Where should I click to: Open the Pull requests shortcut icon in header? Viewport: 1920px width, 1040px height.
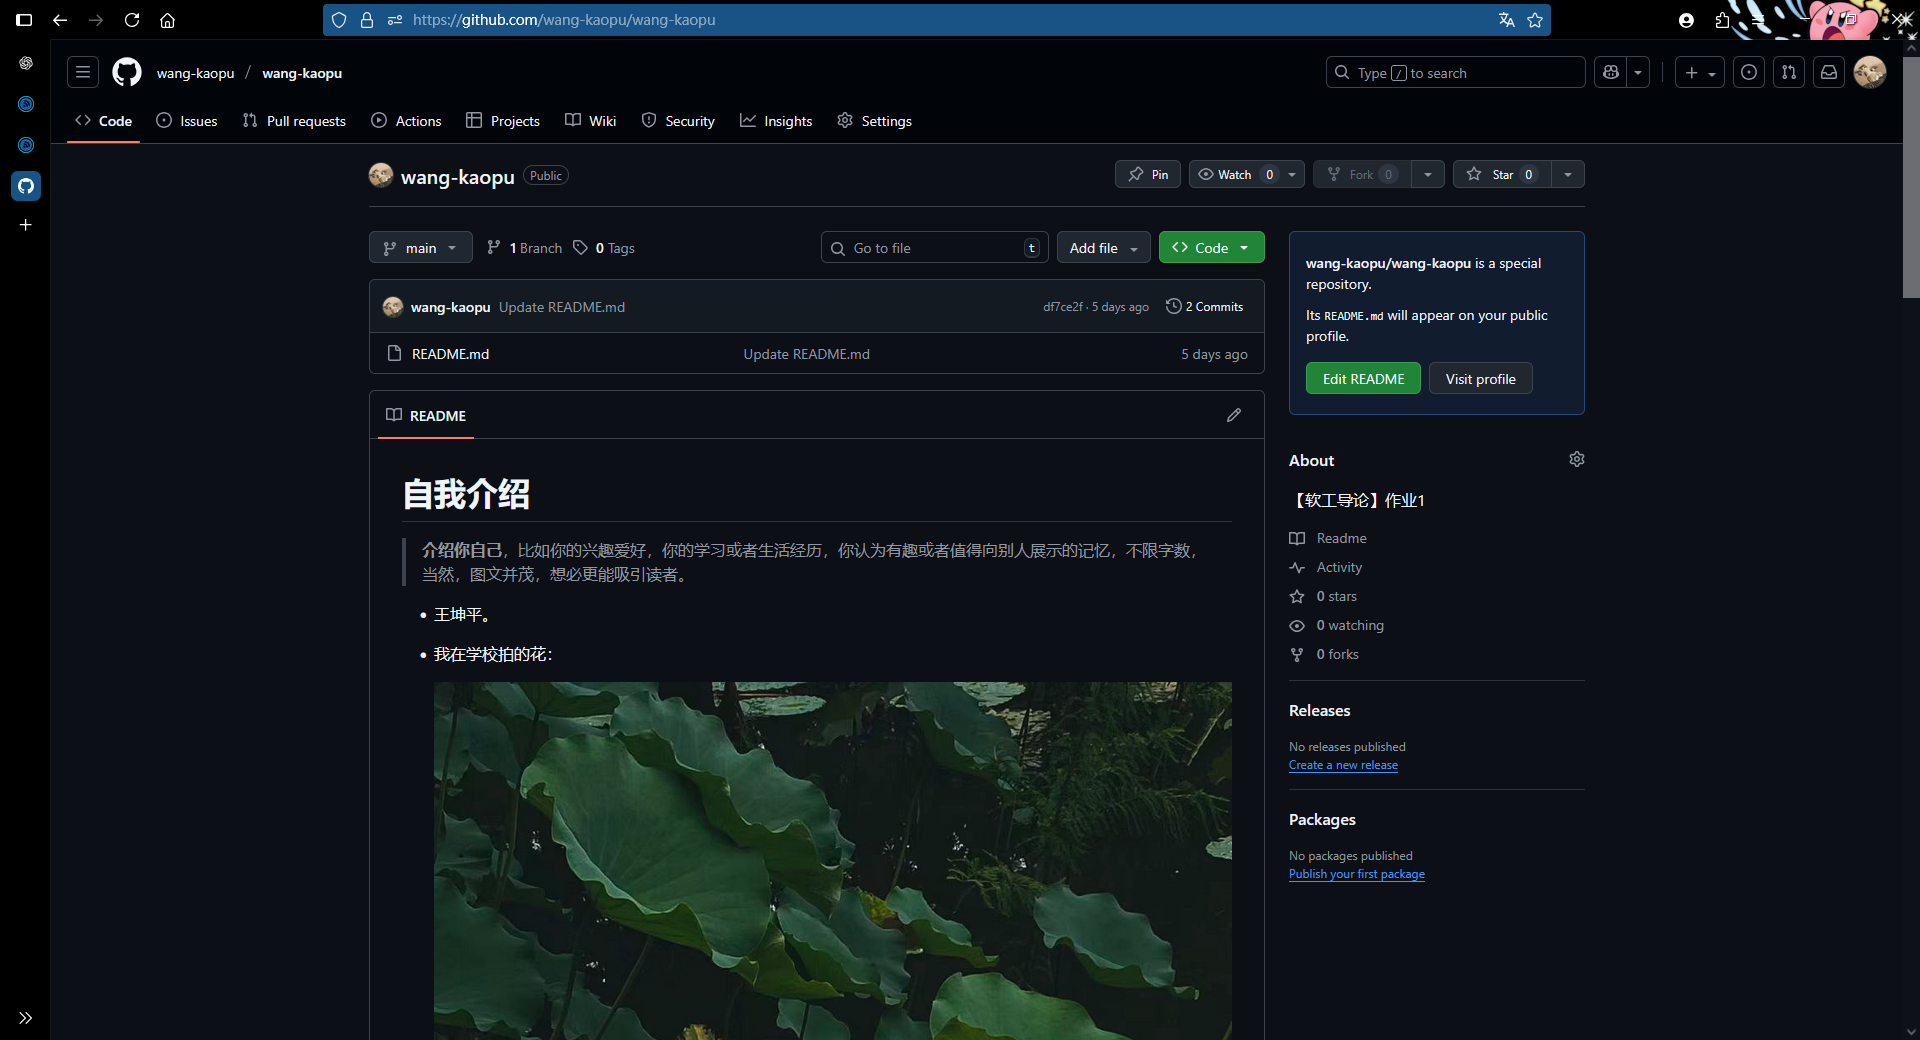coord(1789,72)
